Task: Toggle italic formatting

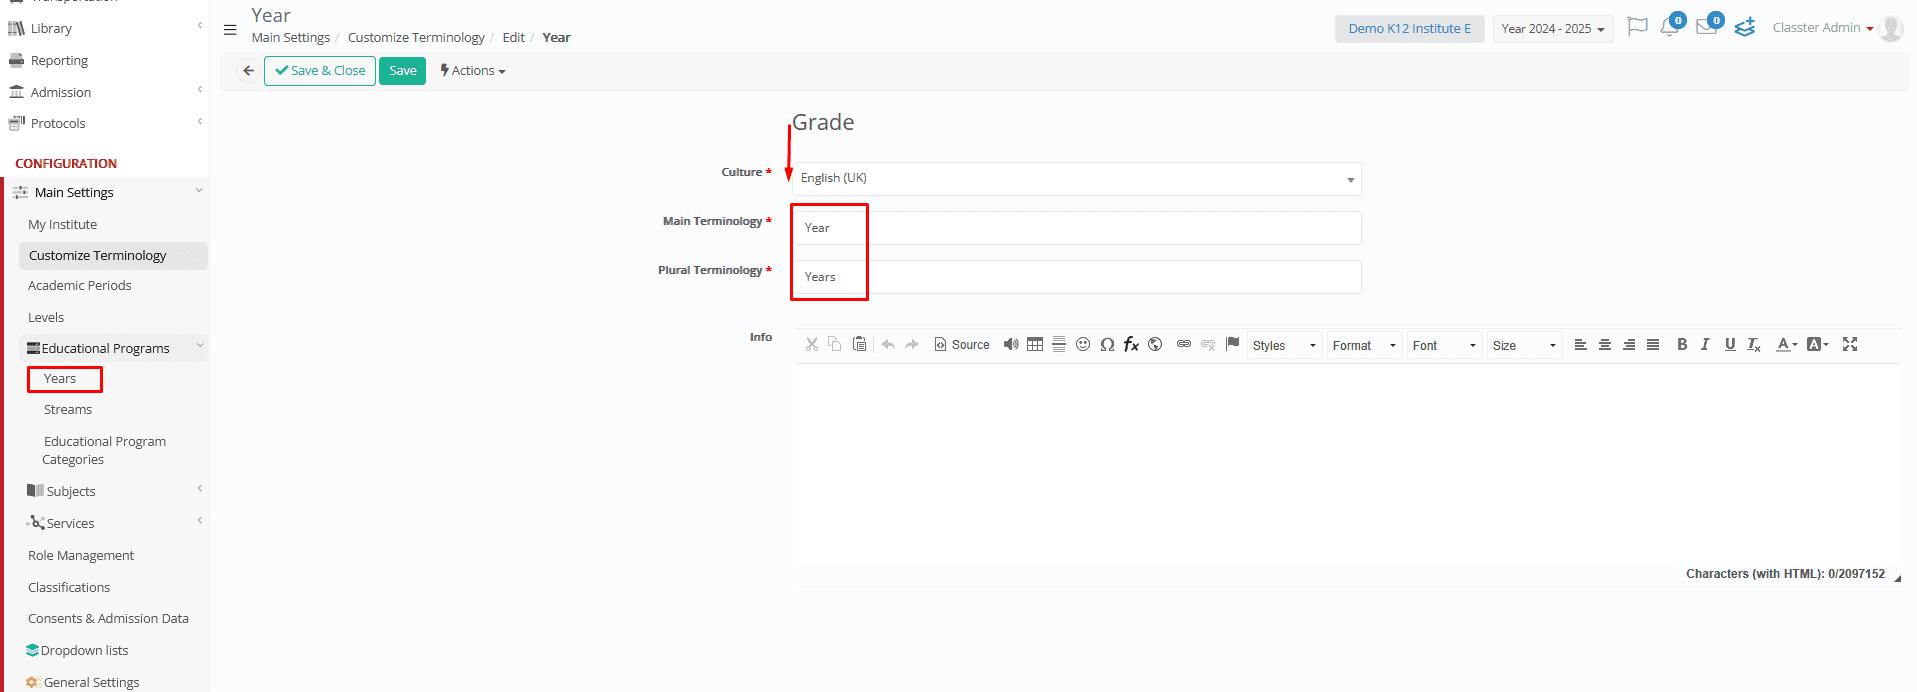Action: tap(1706, 344)
